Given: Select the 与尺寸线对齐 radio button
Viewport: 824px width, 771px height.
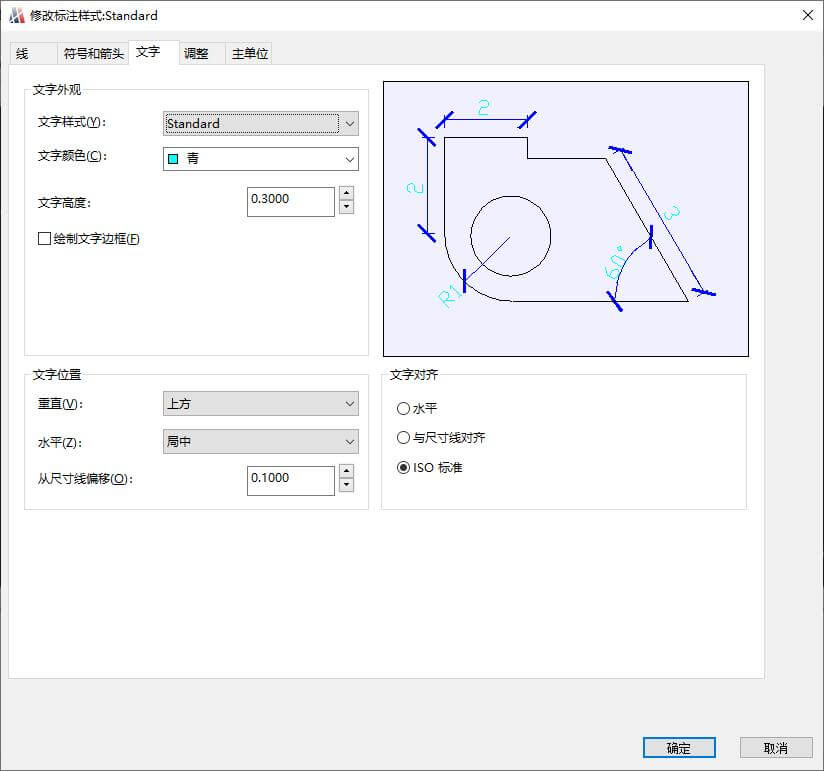Looking at the screenshot, I should 404,437.
